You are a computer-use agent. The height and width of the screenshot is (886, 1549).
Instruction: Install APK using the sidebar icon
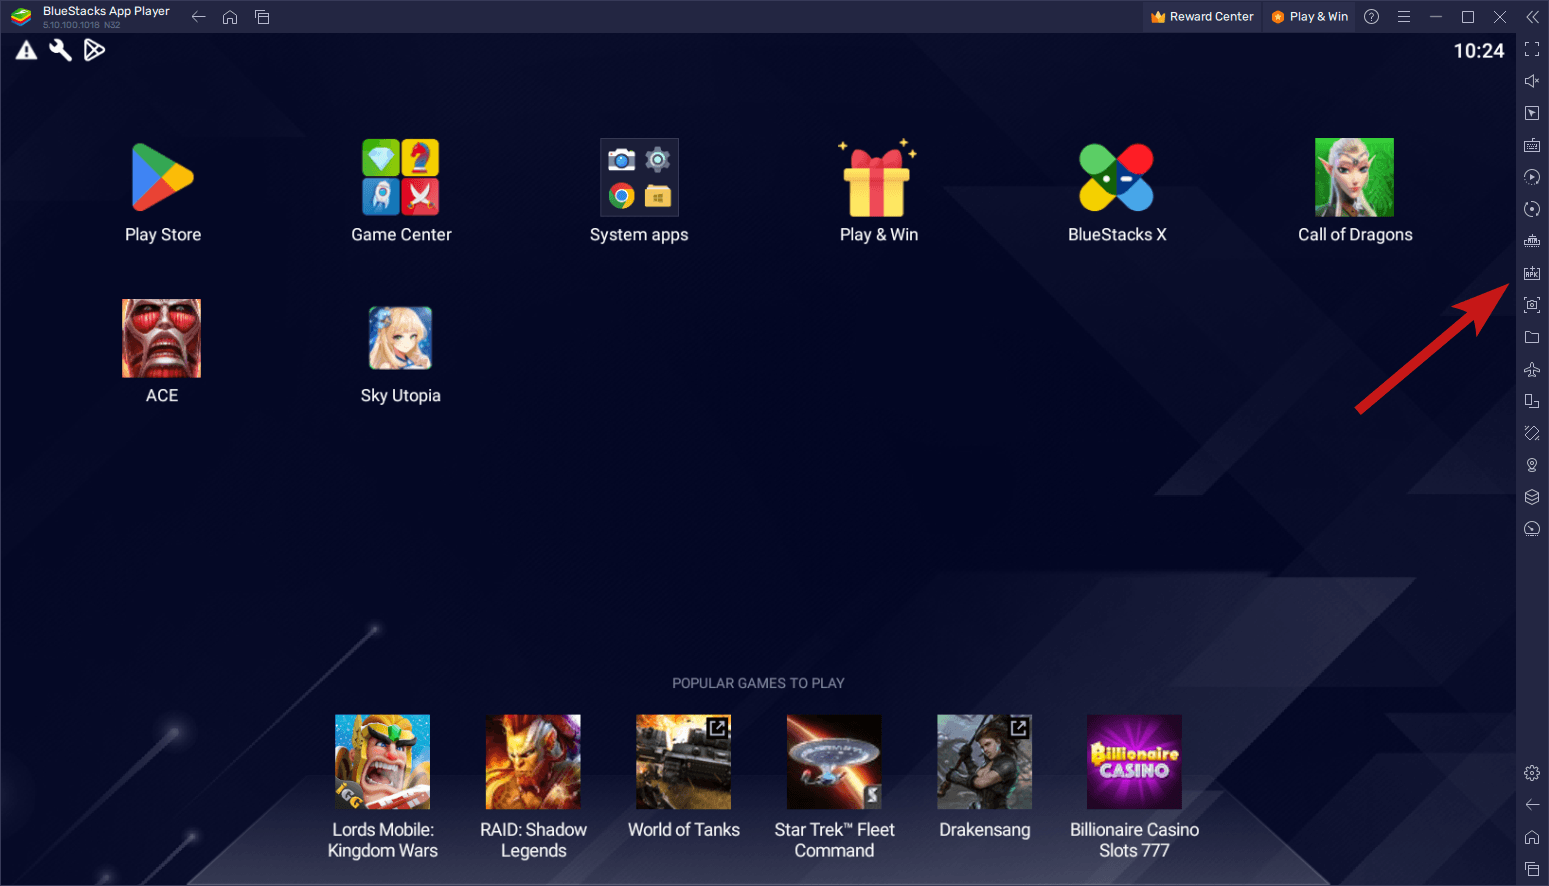click(1532, 273)
